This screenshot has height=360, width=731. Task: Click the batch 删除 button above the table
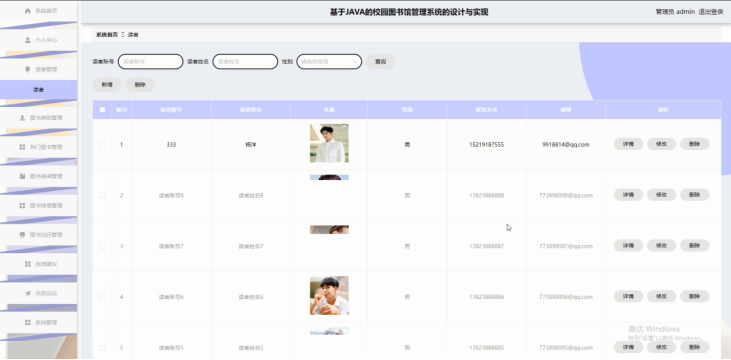click(140, 84)
